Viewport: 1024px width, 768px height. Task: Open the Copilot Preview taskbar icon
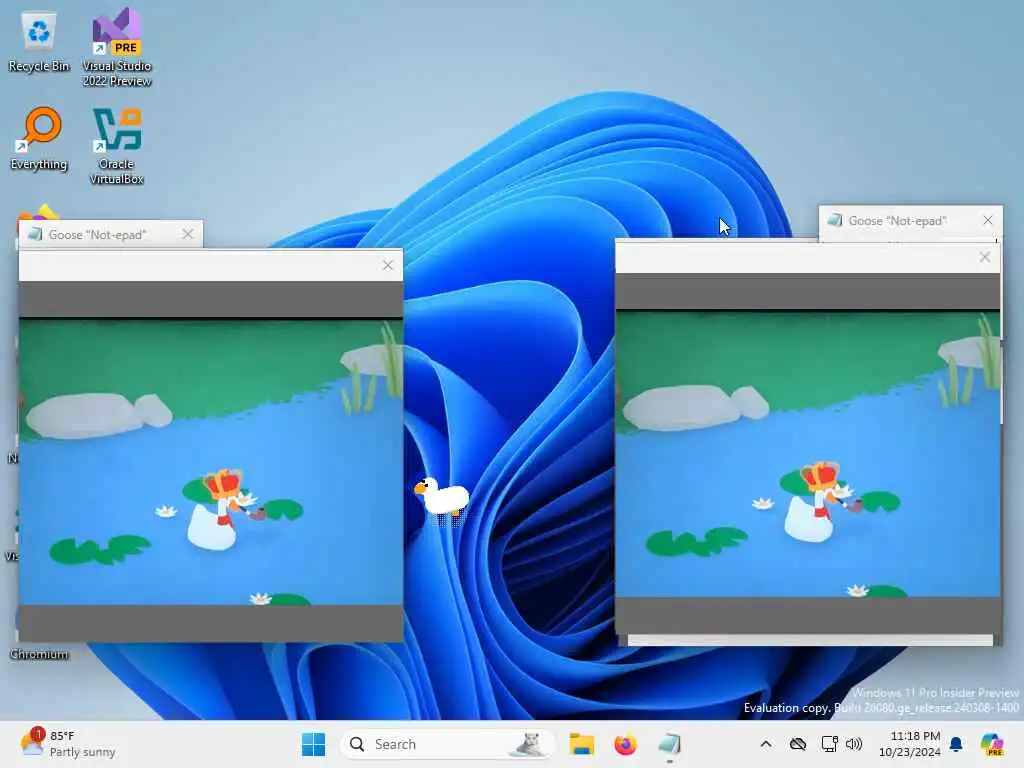click(992, 744)
